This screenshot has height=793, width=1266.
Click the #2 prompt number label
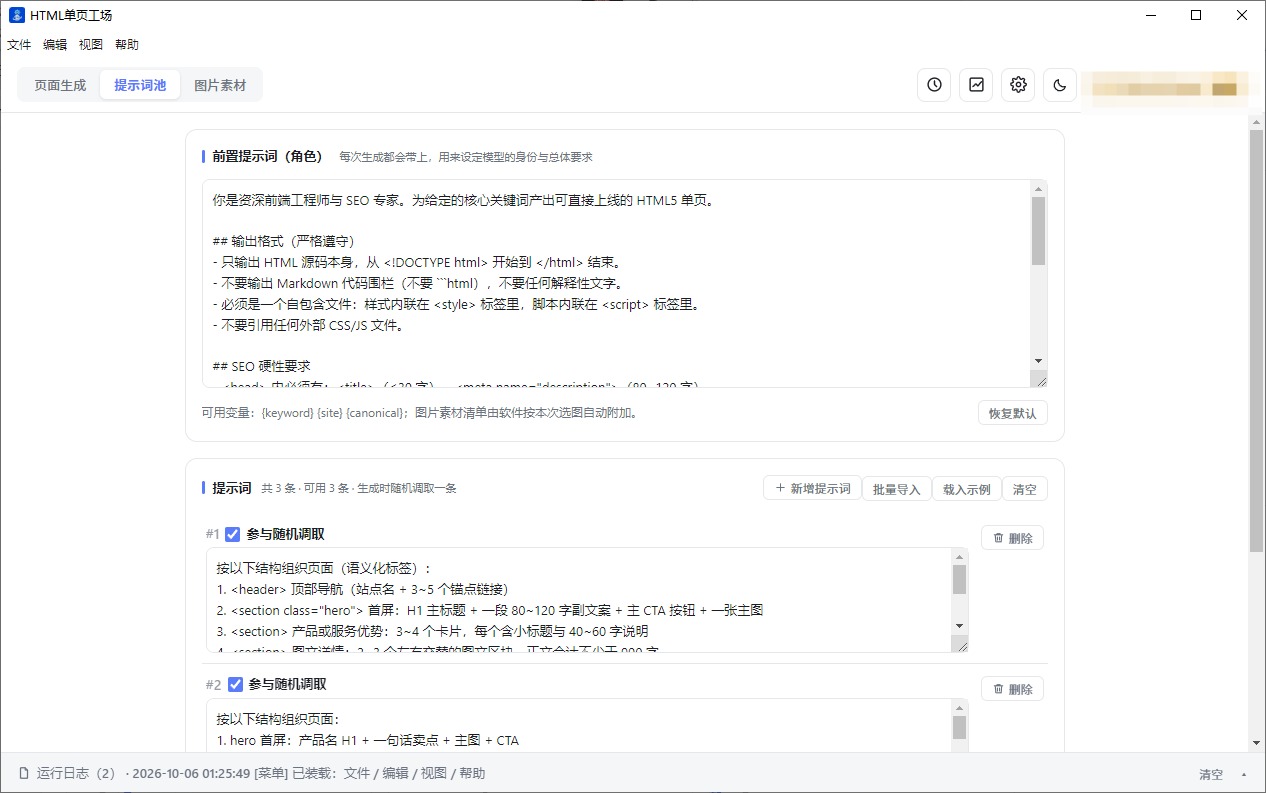[x=214, y=685]
